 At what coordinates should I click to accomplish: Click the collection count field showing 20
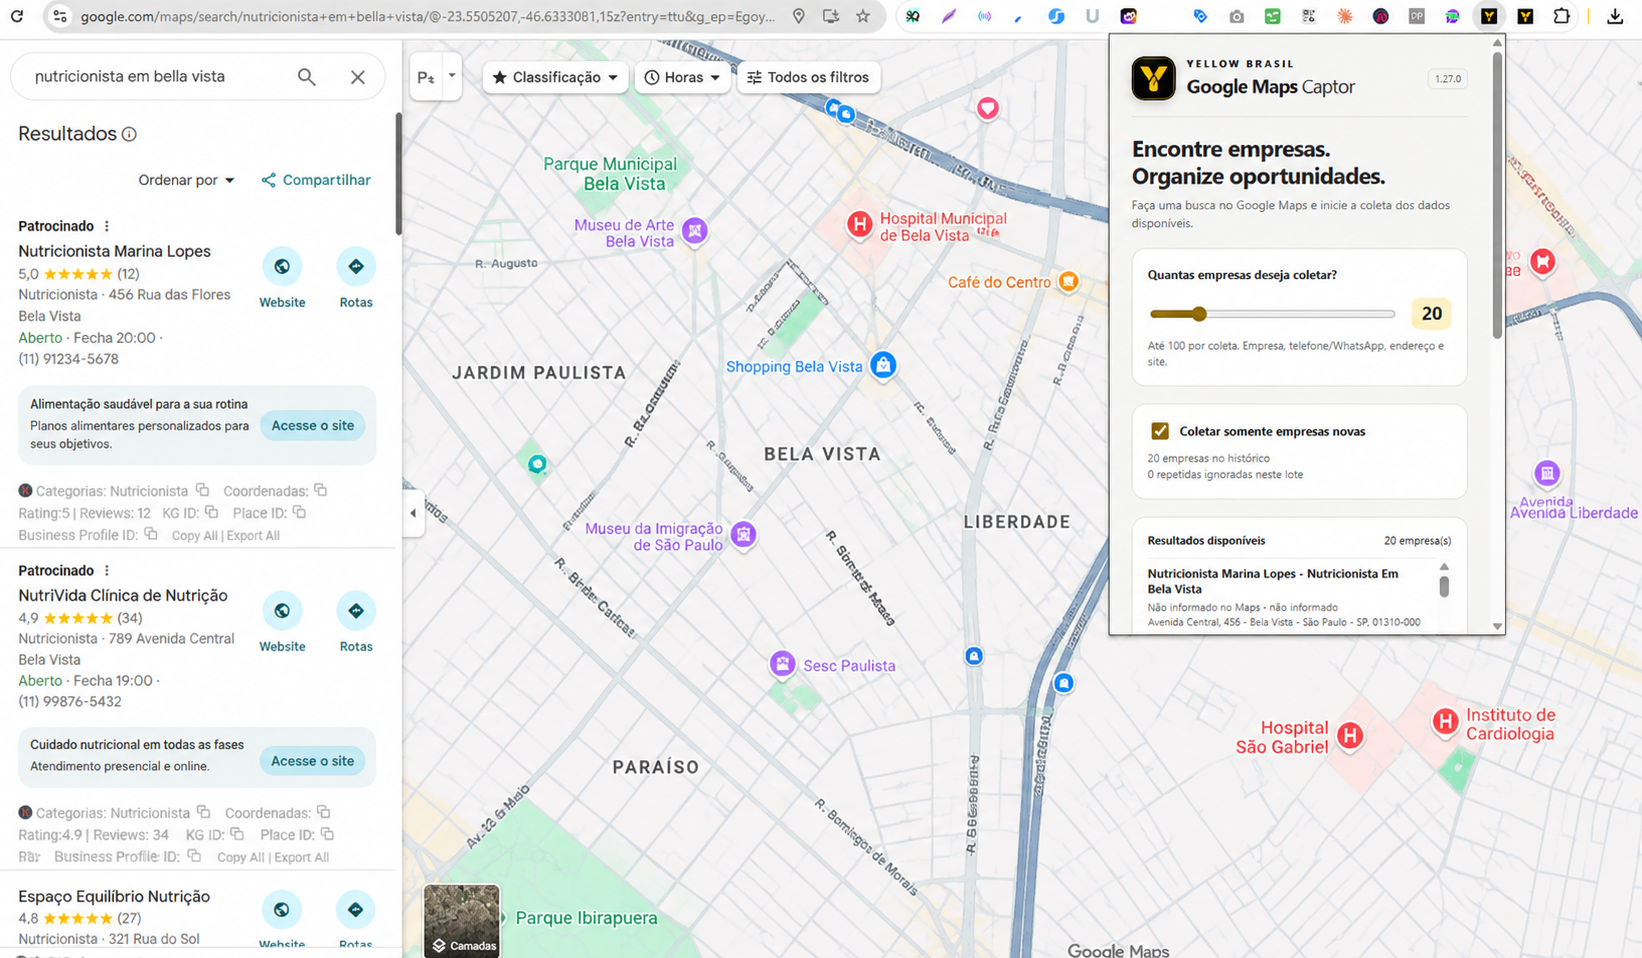click(x=1432, y=314)
